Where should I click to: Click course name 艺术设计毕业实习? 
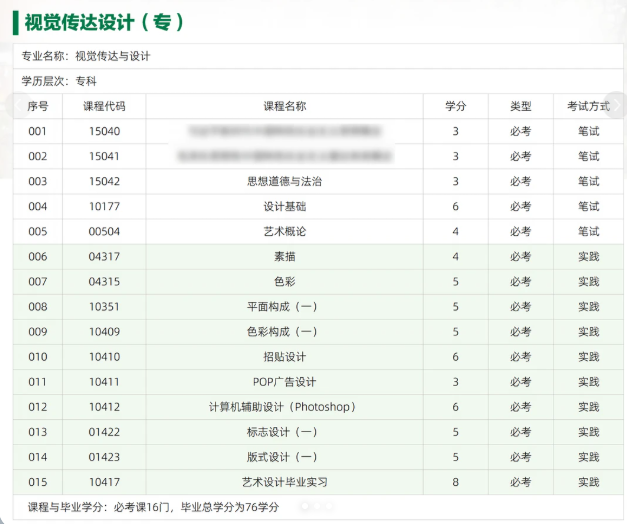285,482
